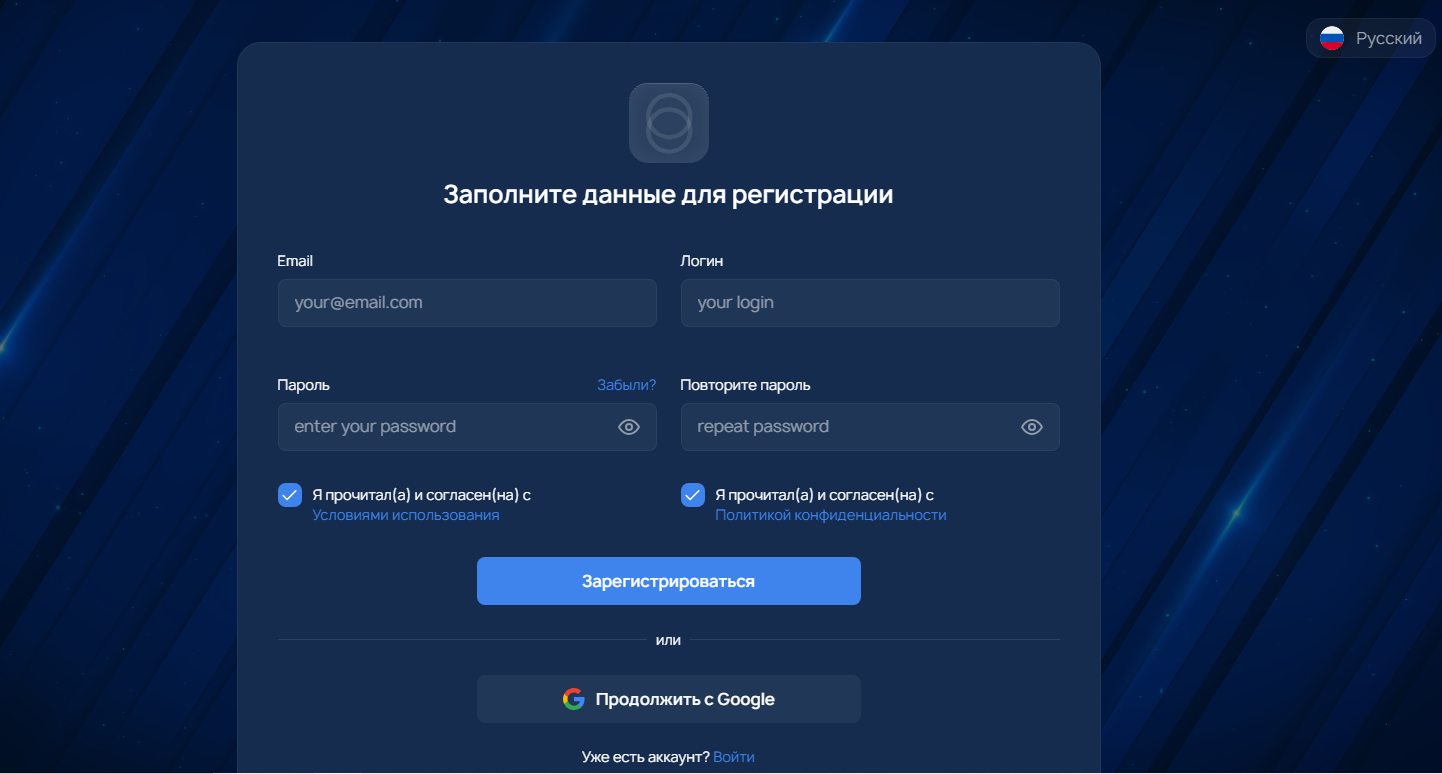Click the Заполните данные для регистрации heading
Viewport: 1442px width, 774px height.
(x=668, y=194)
